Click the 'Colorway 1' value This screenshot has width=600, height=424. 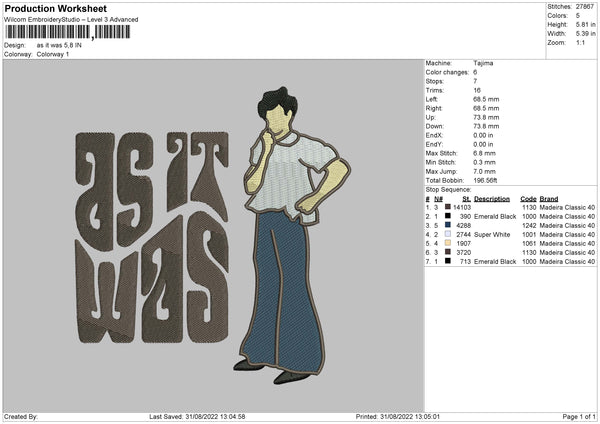point(53,54)
